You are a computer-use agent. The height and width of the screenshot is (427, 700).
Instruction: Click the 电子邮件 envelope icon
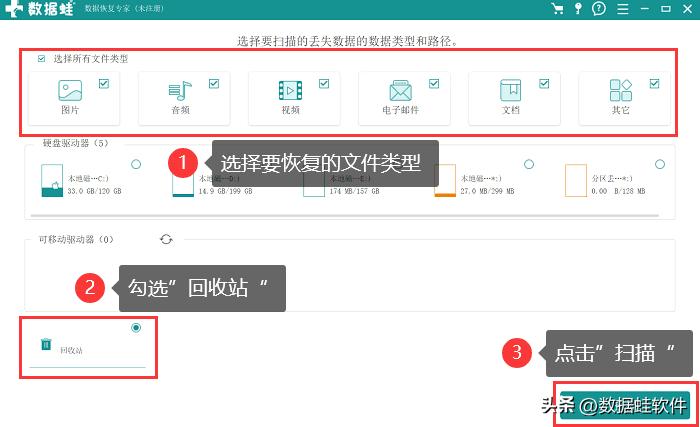click(400, 91)
